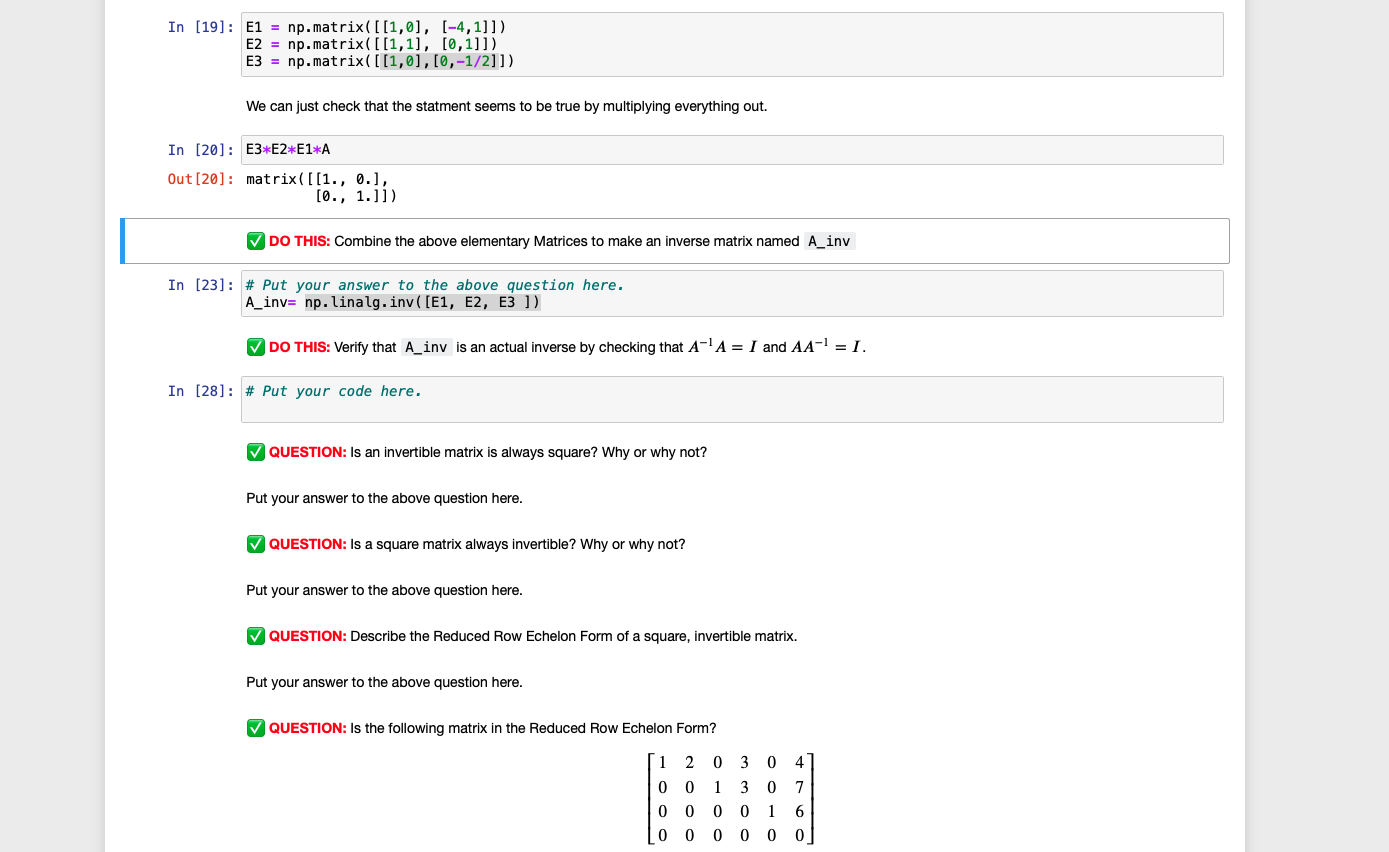1389x852 pixels.
Task: Click the blue selection bar beside the DO THIS cell
Action: click(123, 240)
